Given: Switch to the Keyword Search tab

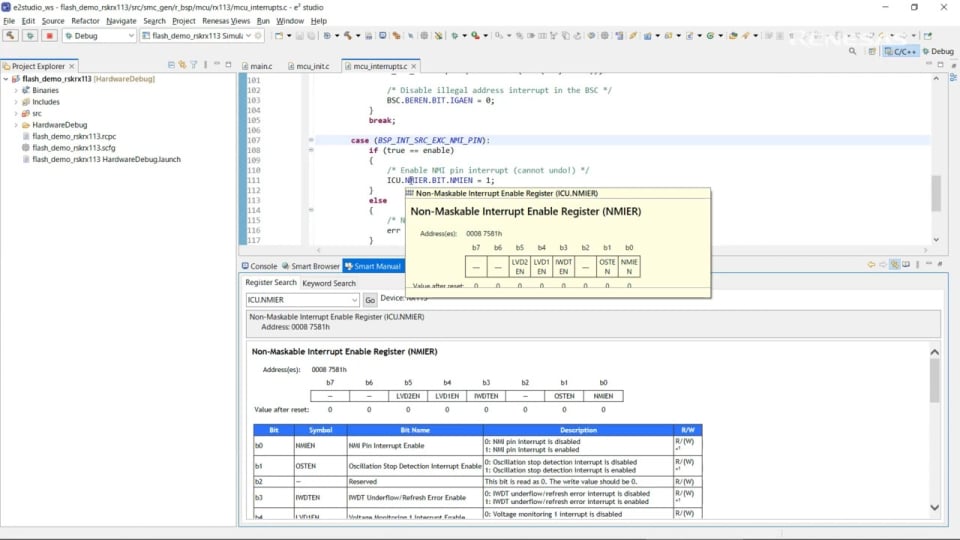Looking at the screenshot, I should pyautogui.click(x=329, y=283).
